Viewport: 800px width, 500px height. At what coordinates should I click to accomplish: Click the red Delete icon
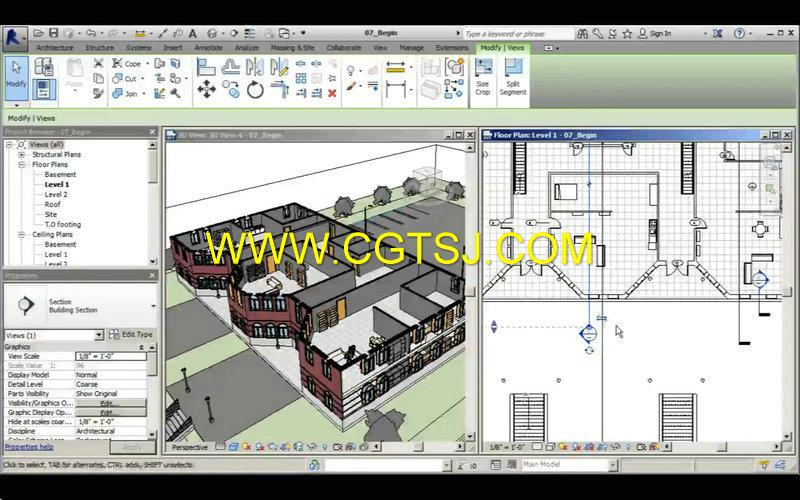click(332, 93)
